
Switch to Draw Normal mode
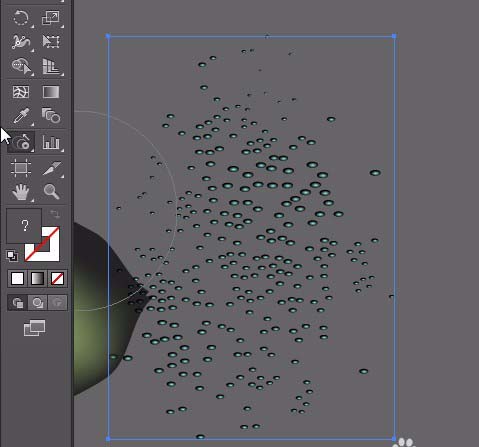(x=18, y=303)
